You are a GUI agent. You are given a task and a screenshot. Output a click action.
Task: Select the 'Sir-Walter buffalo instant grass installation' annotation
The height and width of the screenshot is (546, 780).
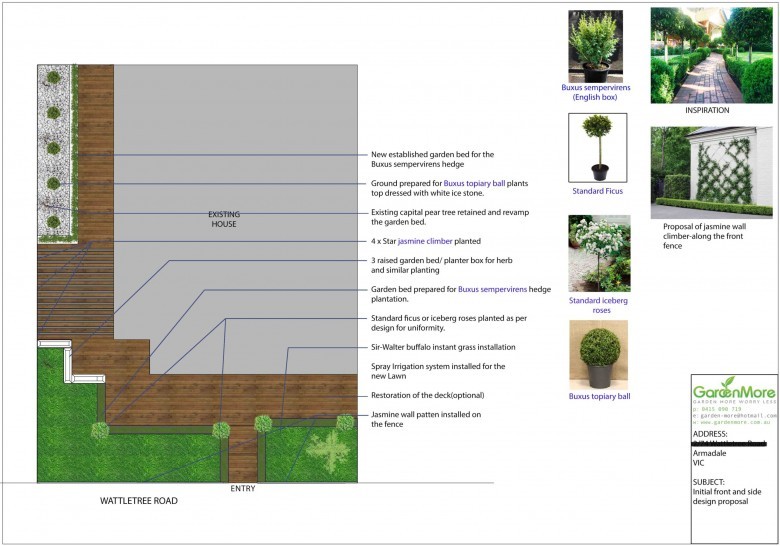pyautogui.click(x=443, y=347)
